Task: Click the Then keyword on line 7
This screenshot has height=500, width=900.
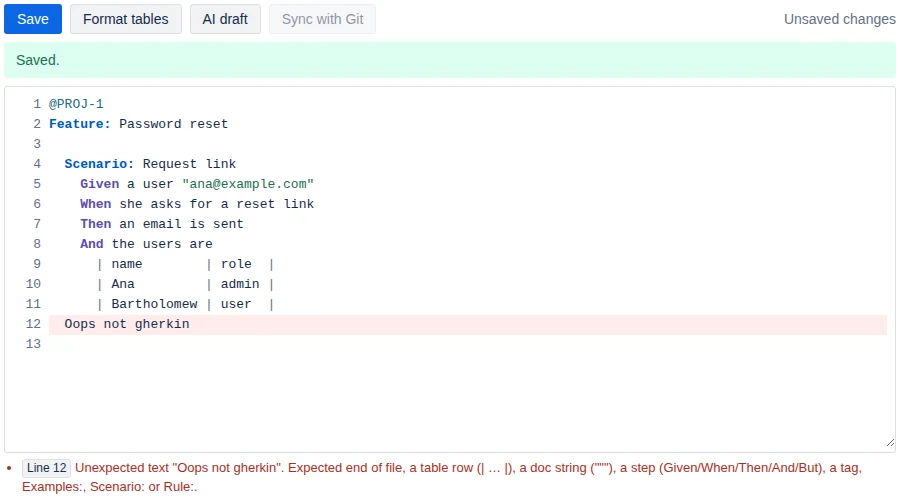Action: click(x=96, y=224)
